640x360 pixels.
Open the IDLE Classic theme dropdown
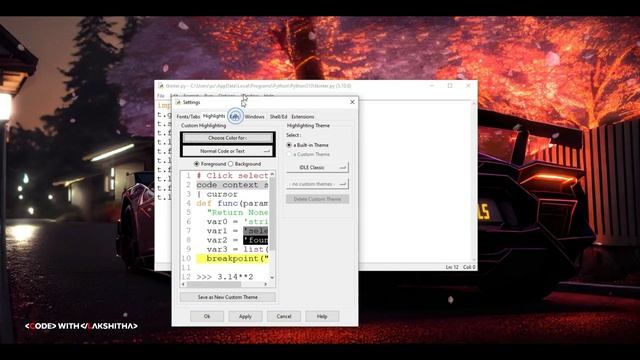pos(317,167)
